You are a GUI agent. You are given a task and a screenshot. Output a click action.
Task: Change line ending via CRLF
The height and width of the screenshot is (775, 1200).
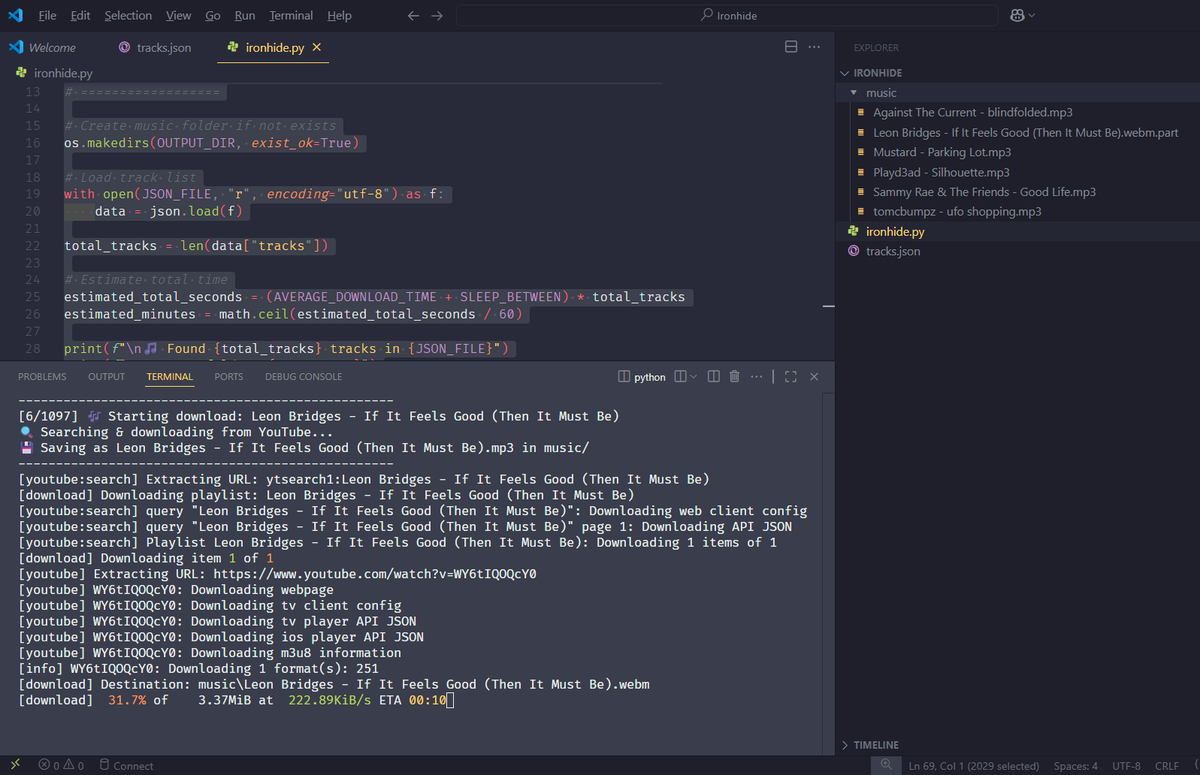click(1167, 766)
